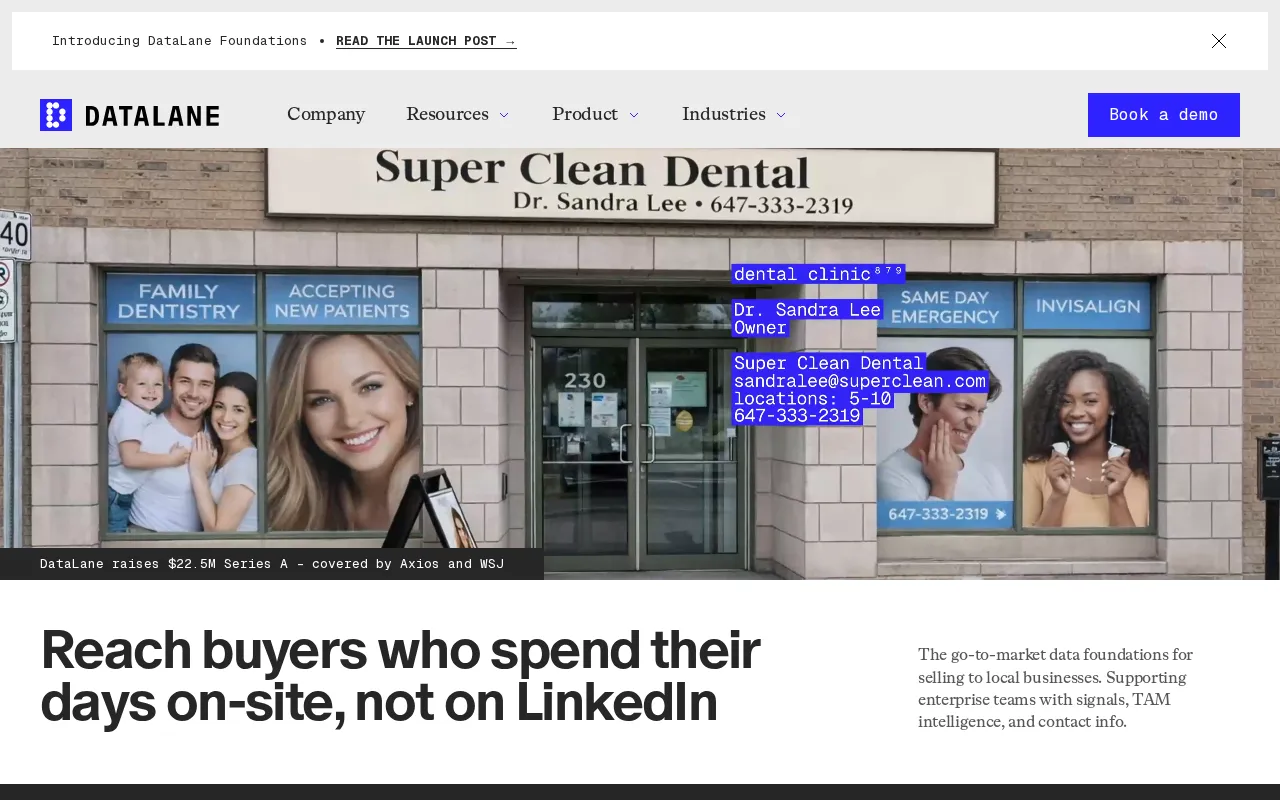1280x800 pixels.
Task: Open the Series A funding announcement bar
Action: point(272,564)
